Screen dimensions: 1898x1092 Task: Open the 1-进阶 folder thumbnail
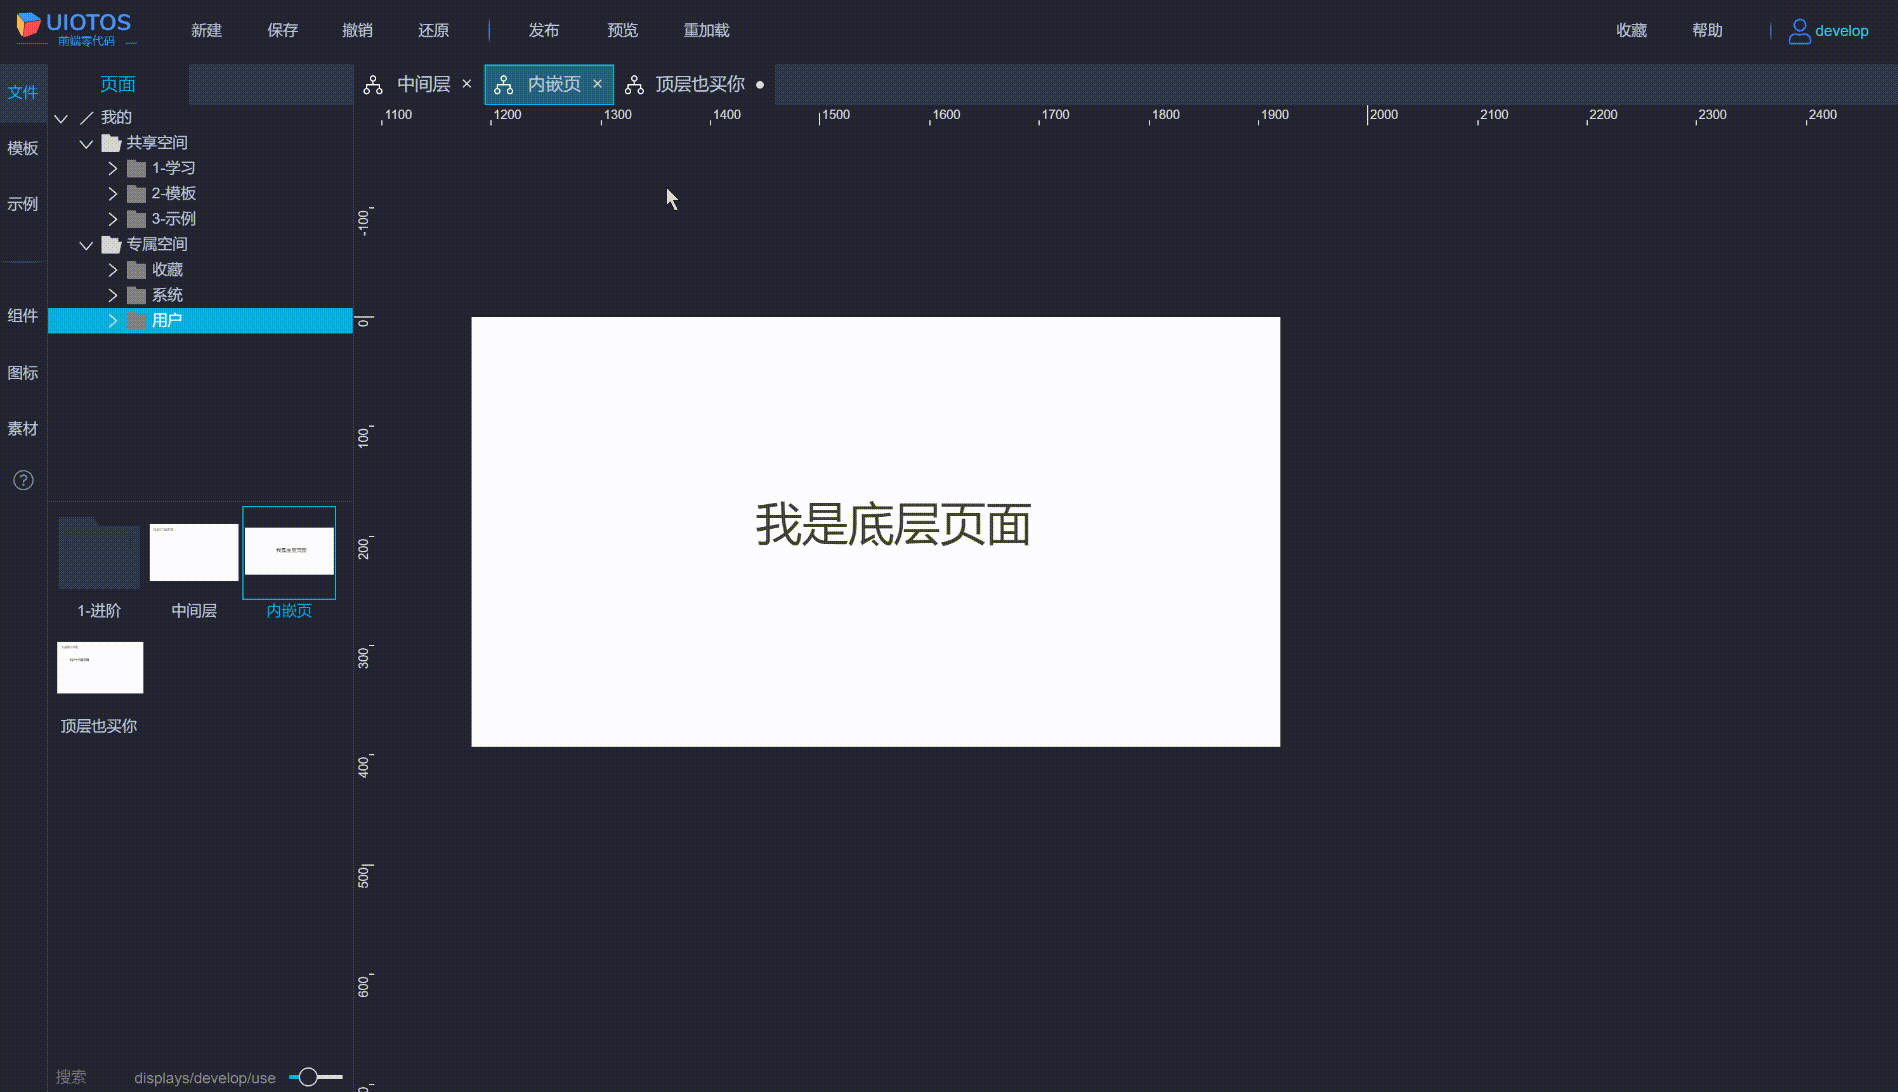99,552
